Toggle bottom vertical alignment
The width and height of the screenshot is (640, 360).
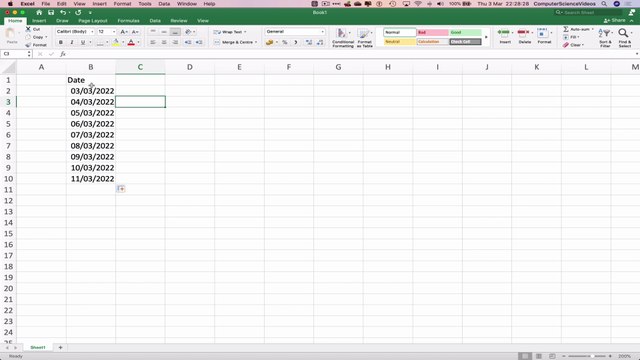175,32
